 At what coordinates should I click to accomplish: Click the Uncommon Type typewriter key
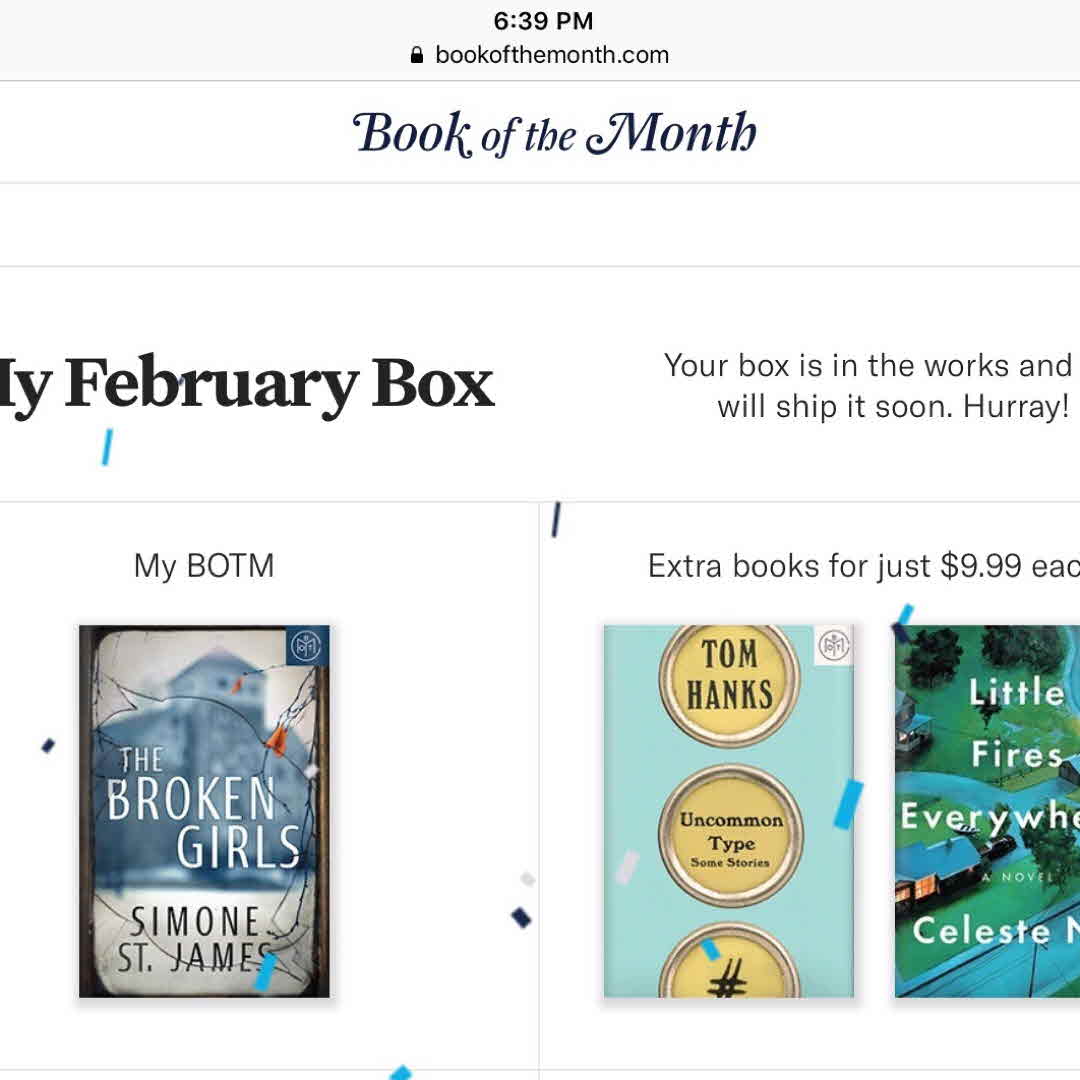point(731,836)
